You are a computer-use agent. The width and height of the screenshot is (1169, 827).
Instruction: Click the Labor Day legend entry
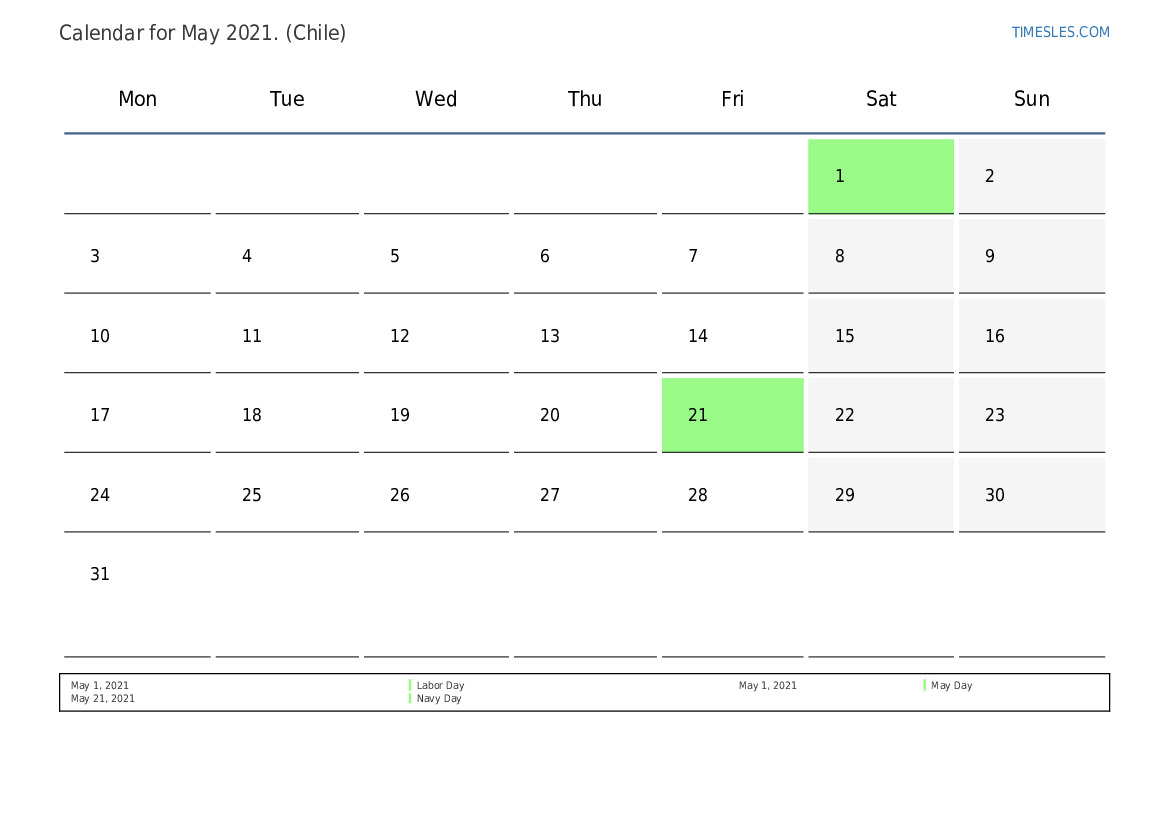pos(440,686)
